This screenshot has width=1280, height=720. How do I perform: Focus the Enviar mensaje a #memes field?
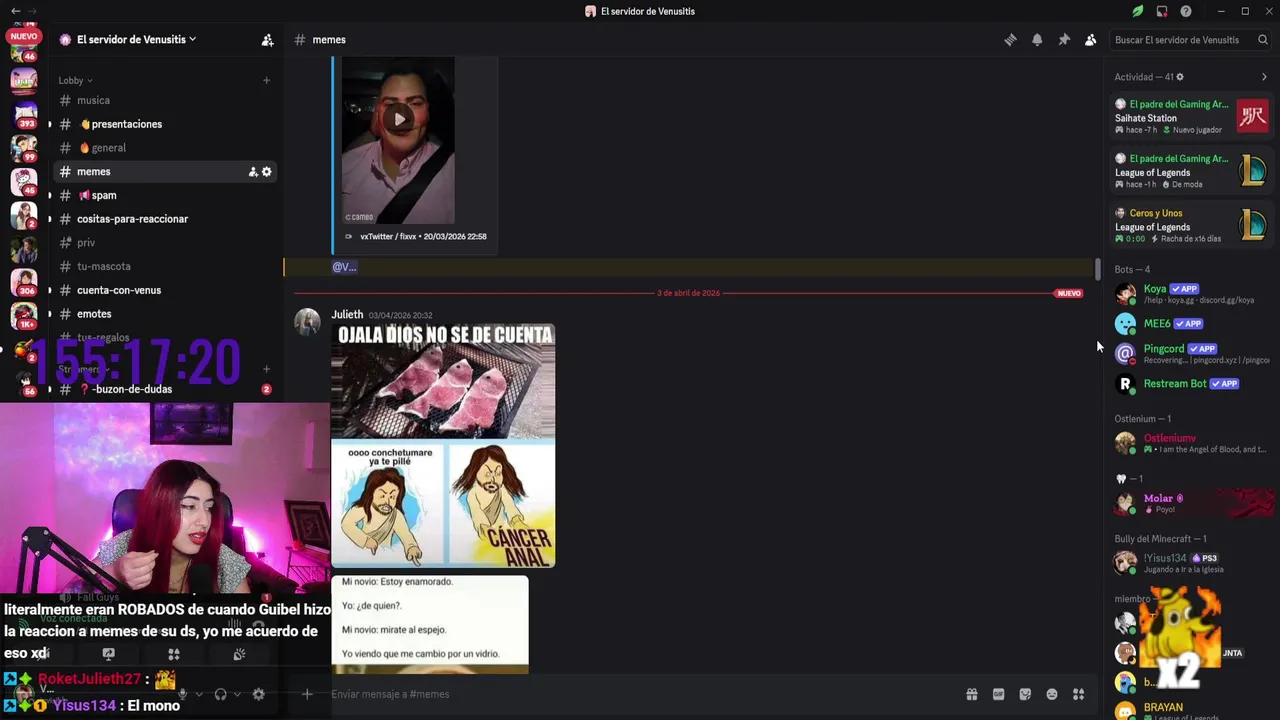(x=640, y=694)
